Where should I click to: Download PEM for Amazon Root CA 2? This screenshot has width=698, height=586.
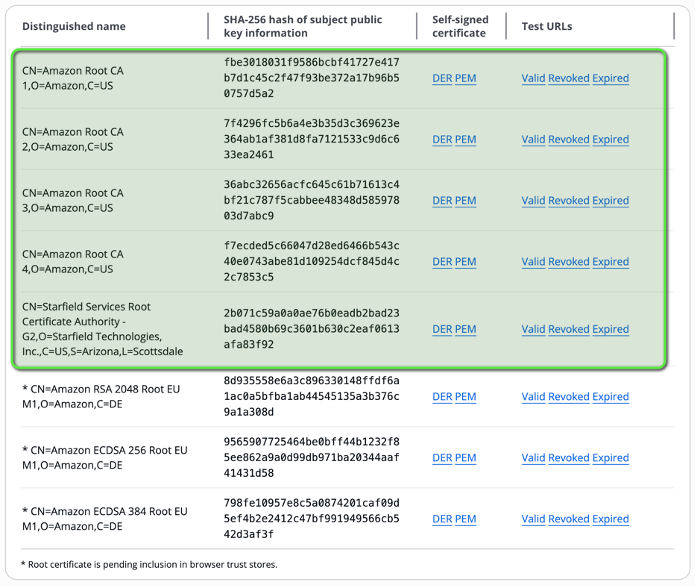click(x=467, y=140)
